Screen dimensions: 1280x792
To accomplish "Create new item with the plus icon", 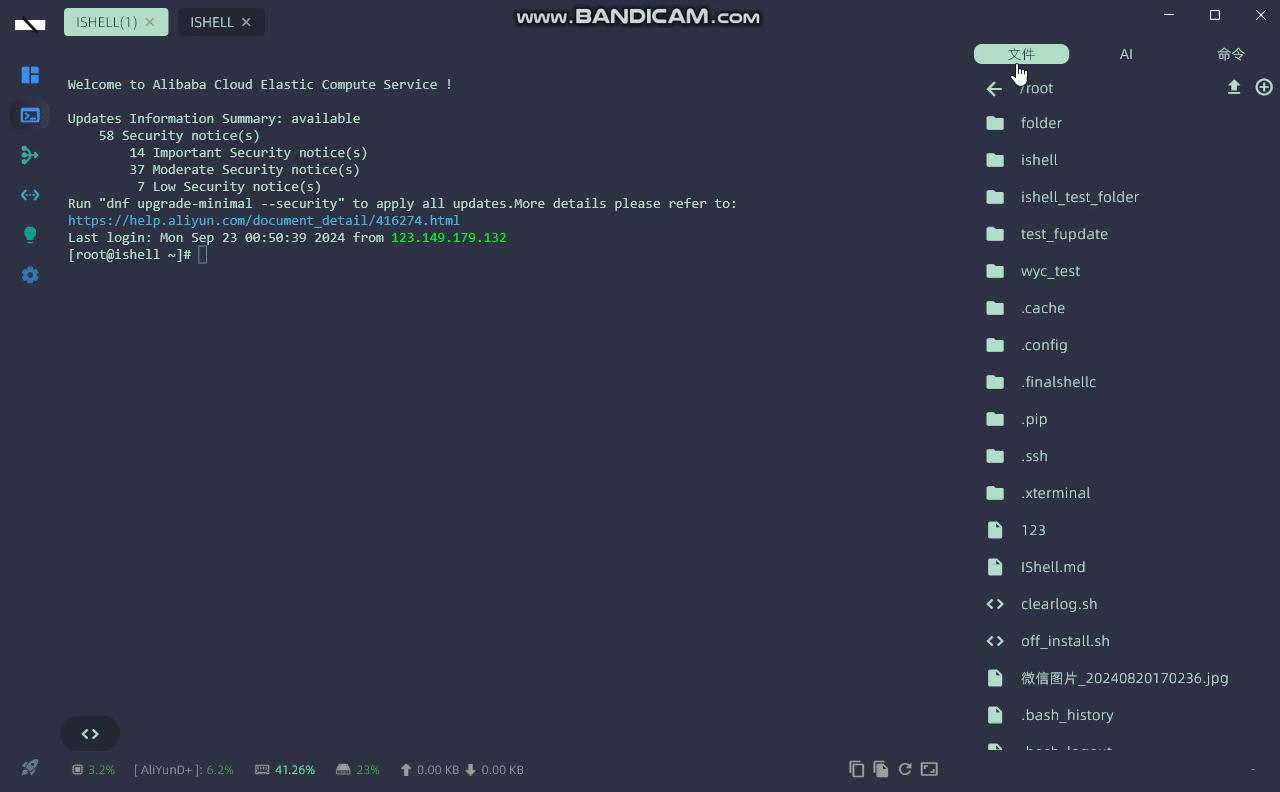I will [1263, 87].
